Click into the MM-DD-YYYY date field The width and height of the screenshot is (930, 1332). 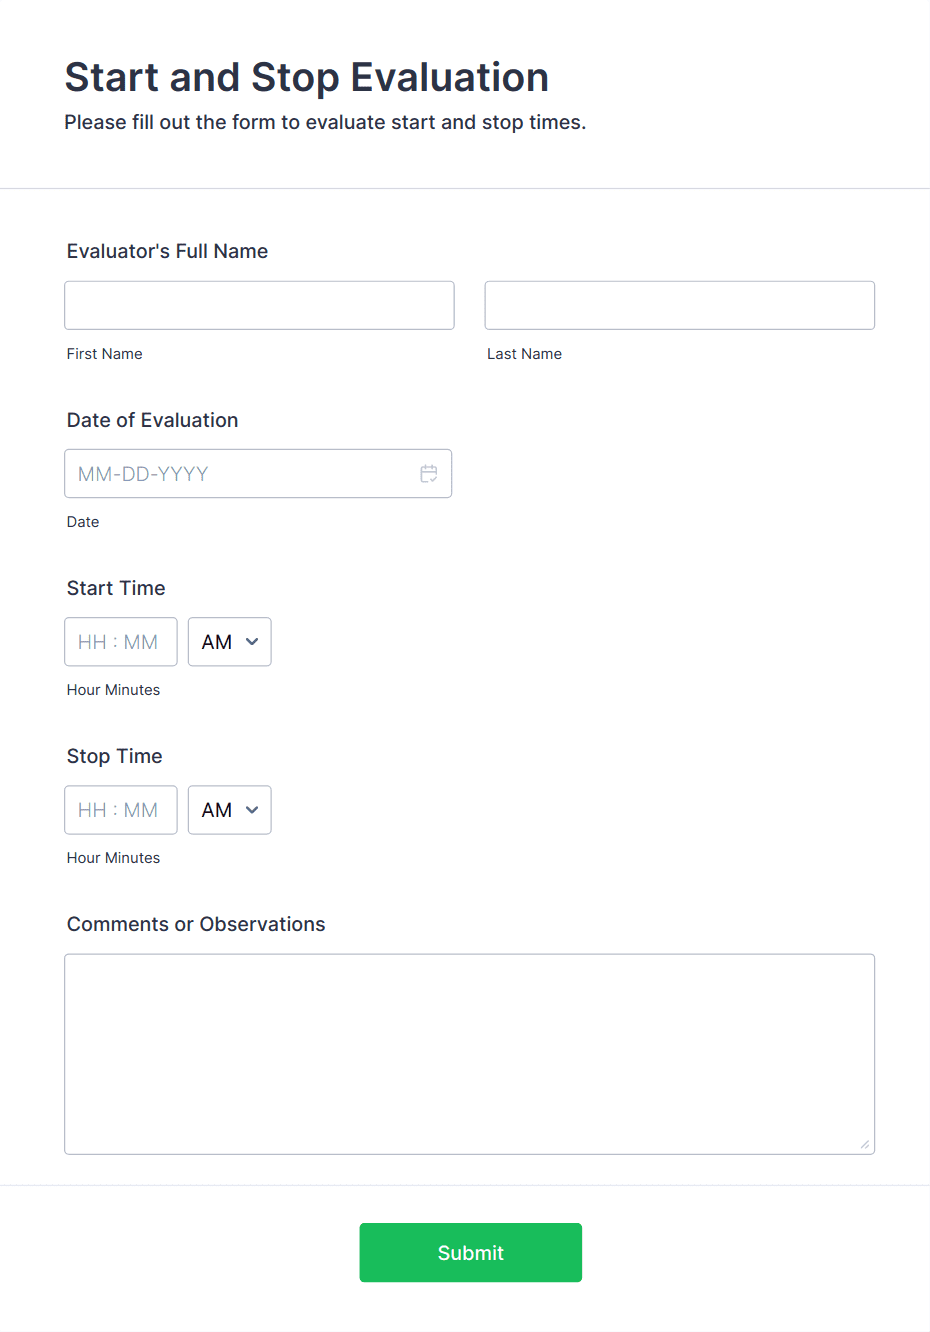240,474
